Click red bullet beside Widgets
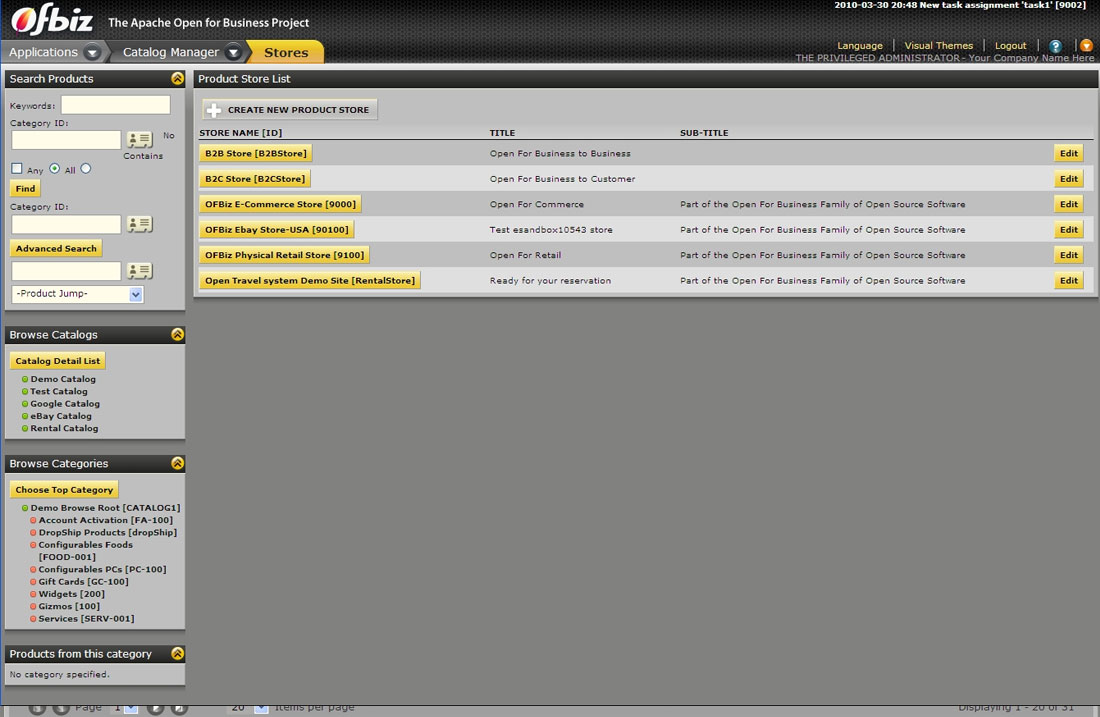 click(33, 594)
